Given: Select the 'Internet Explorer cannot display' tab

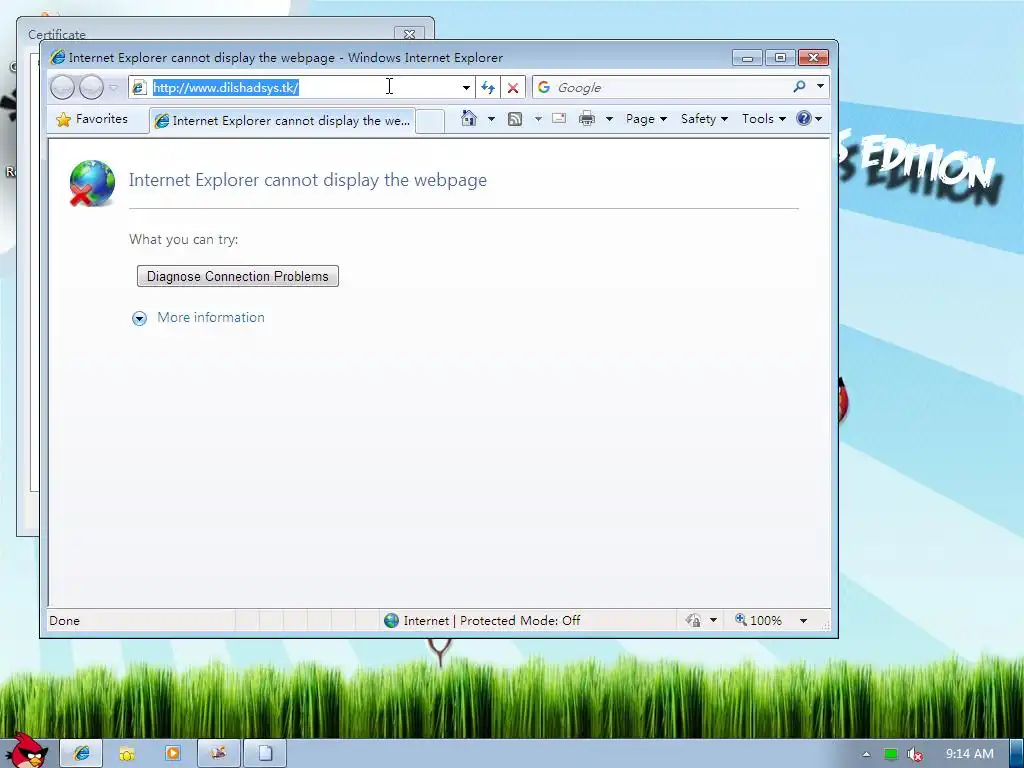Looking at the screenshot, I should 283,121.
